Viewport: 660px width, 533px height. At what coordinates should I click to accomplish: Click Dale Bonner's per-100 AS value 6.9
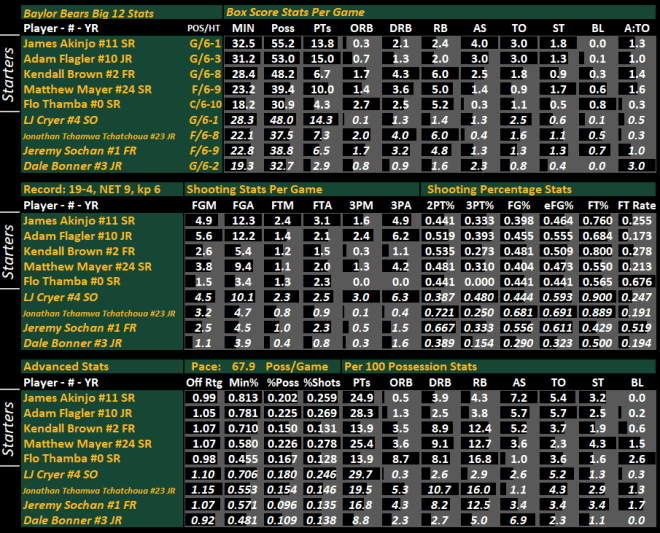518,520
